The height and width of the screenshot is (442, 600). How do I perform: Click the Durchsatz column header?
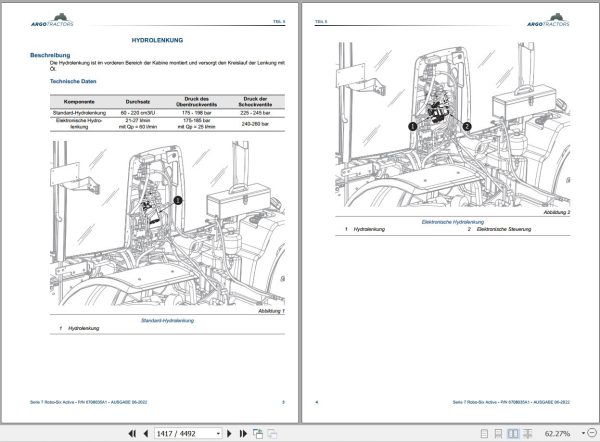138,102
